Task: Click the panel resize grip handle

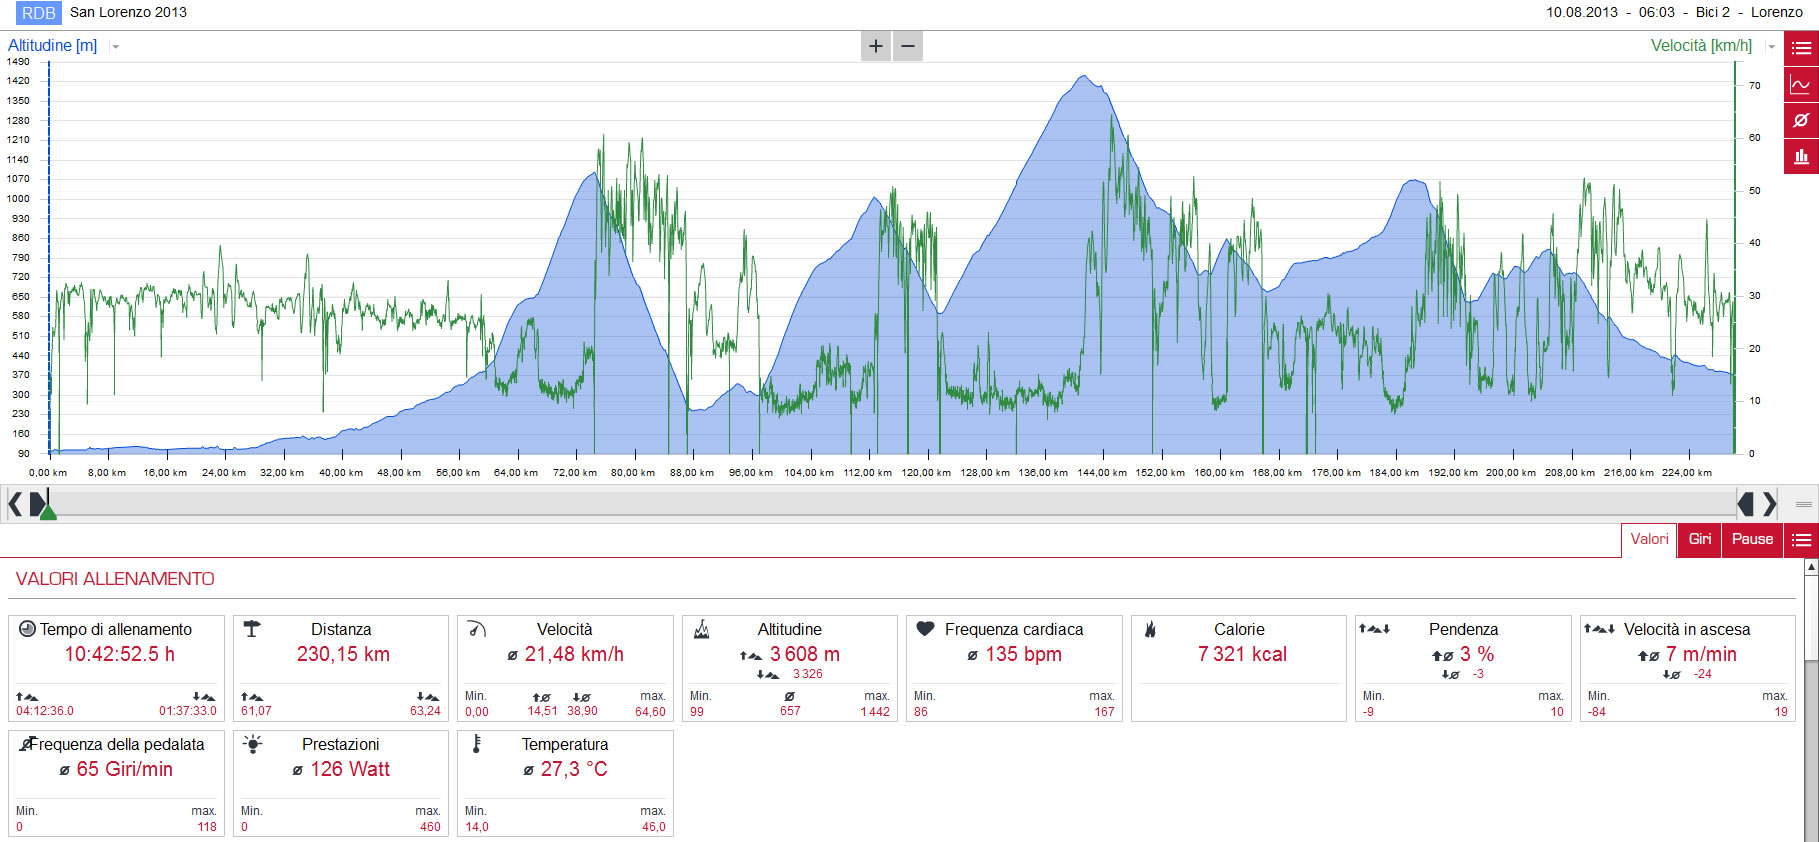Action: [1804, 504]
